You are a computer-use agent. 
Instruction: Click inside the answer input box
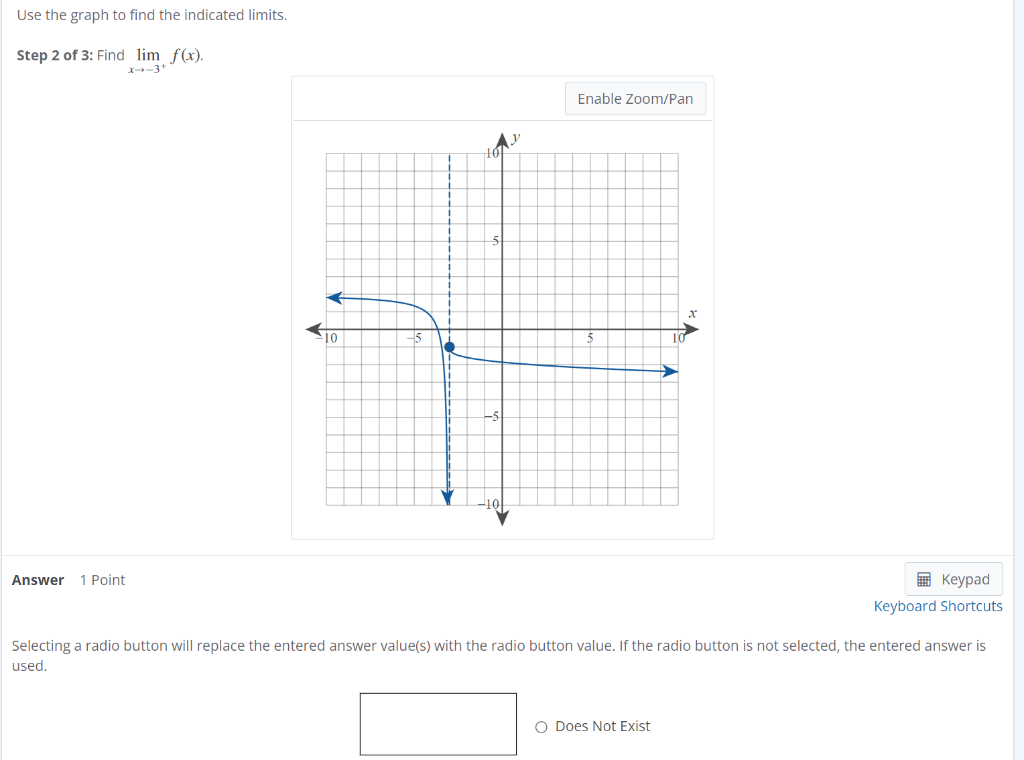pyautogui.click(x=437, y=723)
